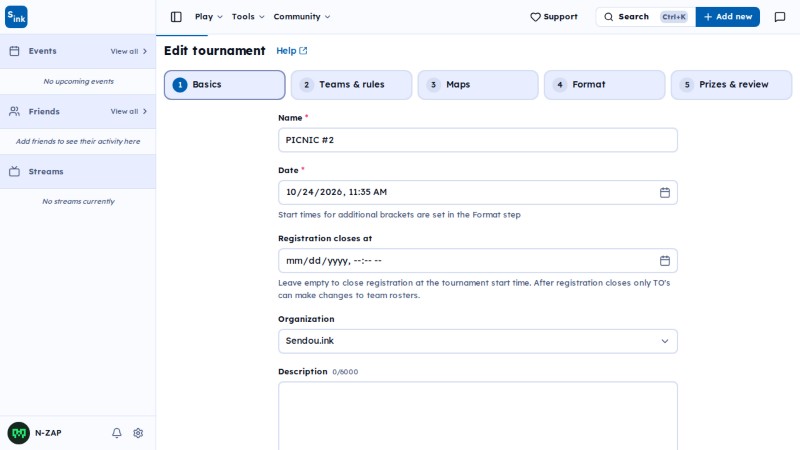The width and height of the screenshot is (800, 450).
Task: Open the Help external link
Action: (x=292, y=51)
